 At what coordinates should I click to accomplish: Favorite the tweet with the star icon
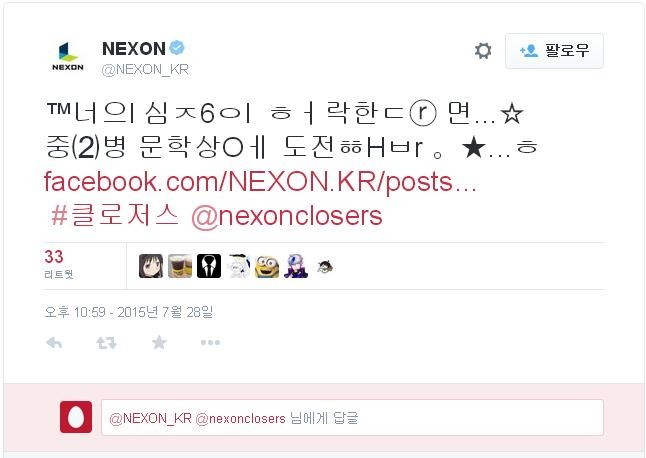159,342
